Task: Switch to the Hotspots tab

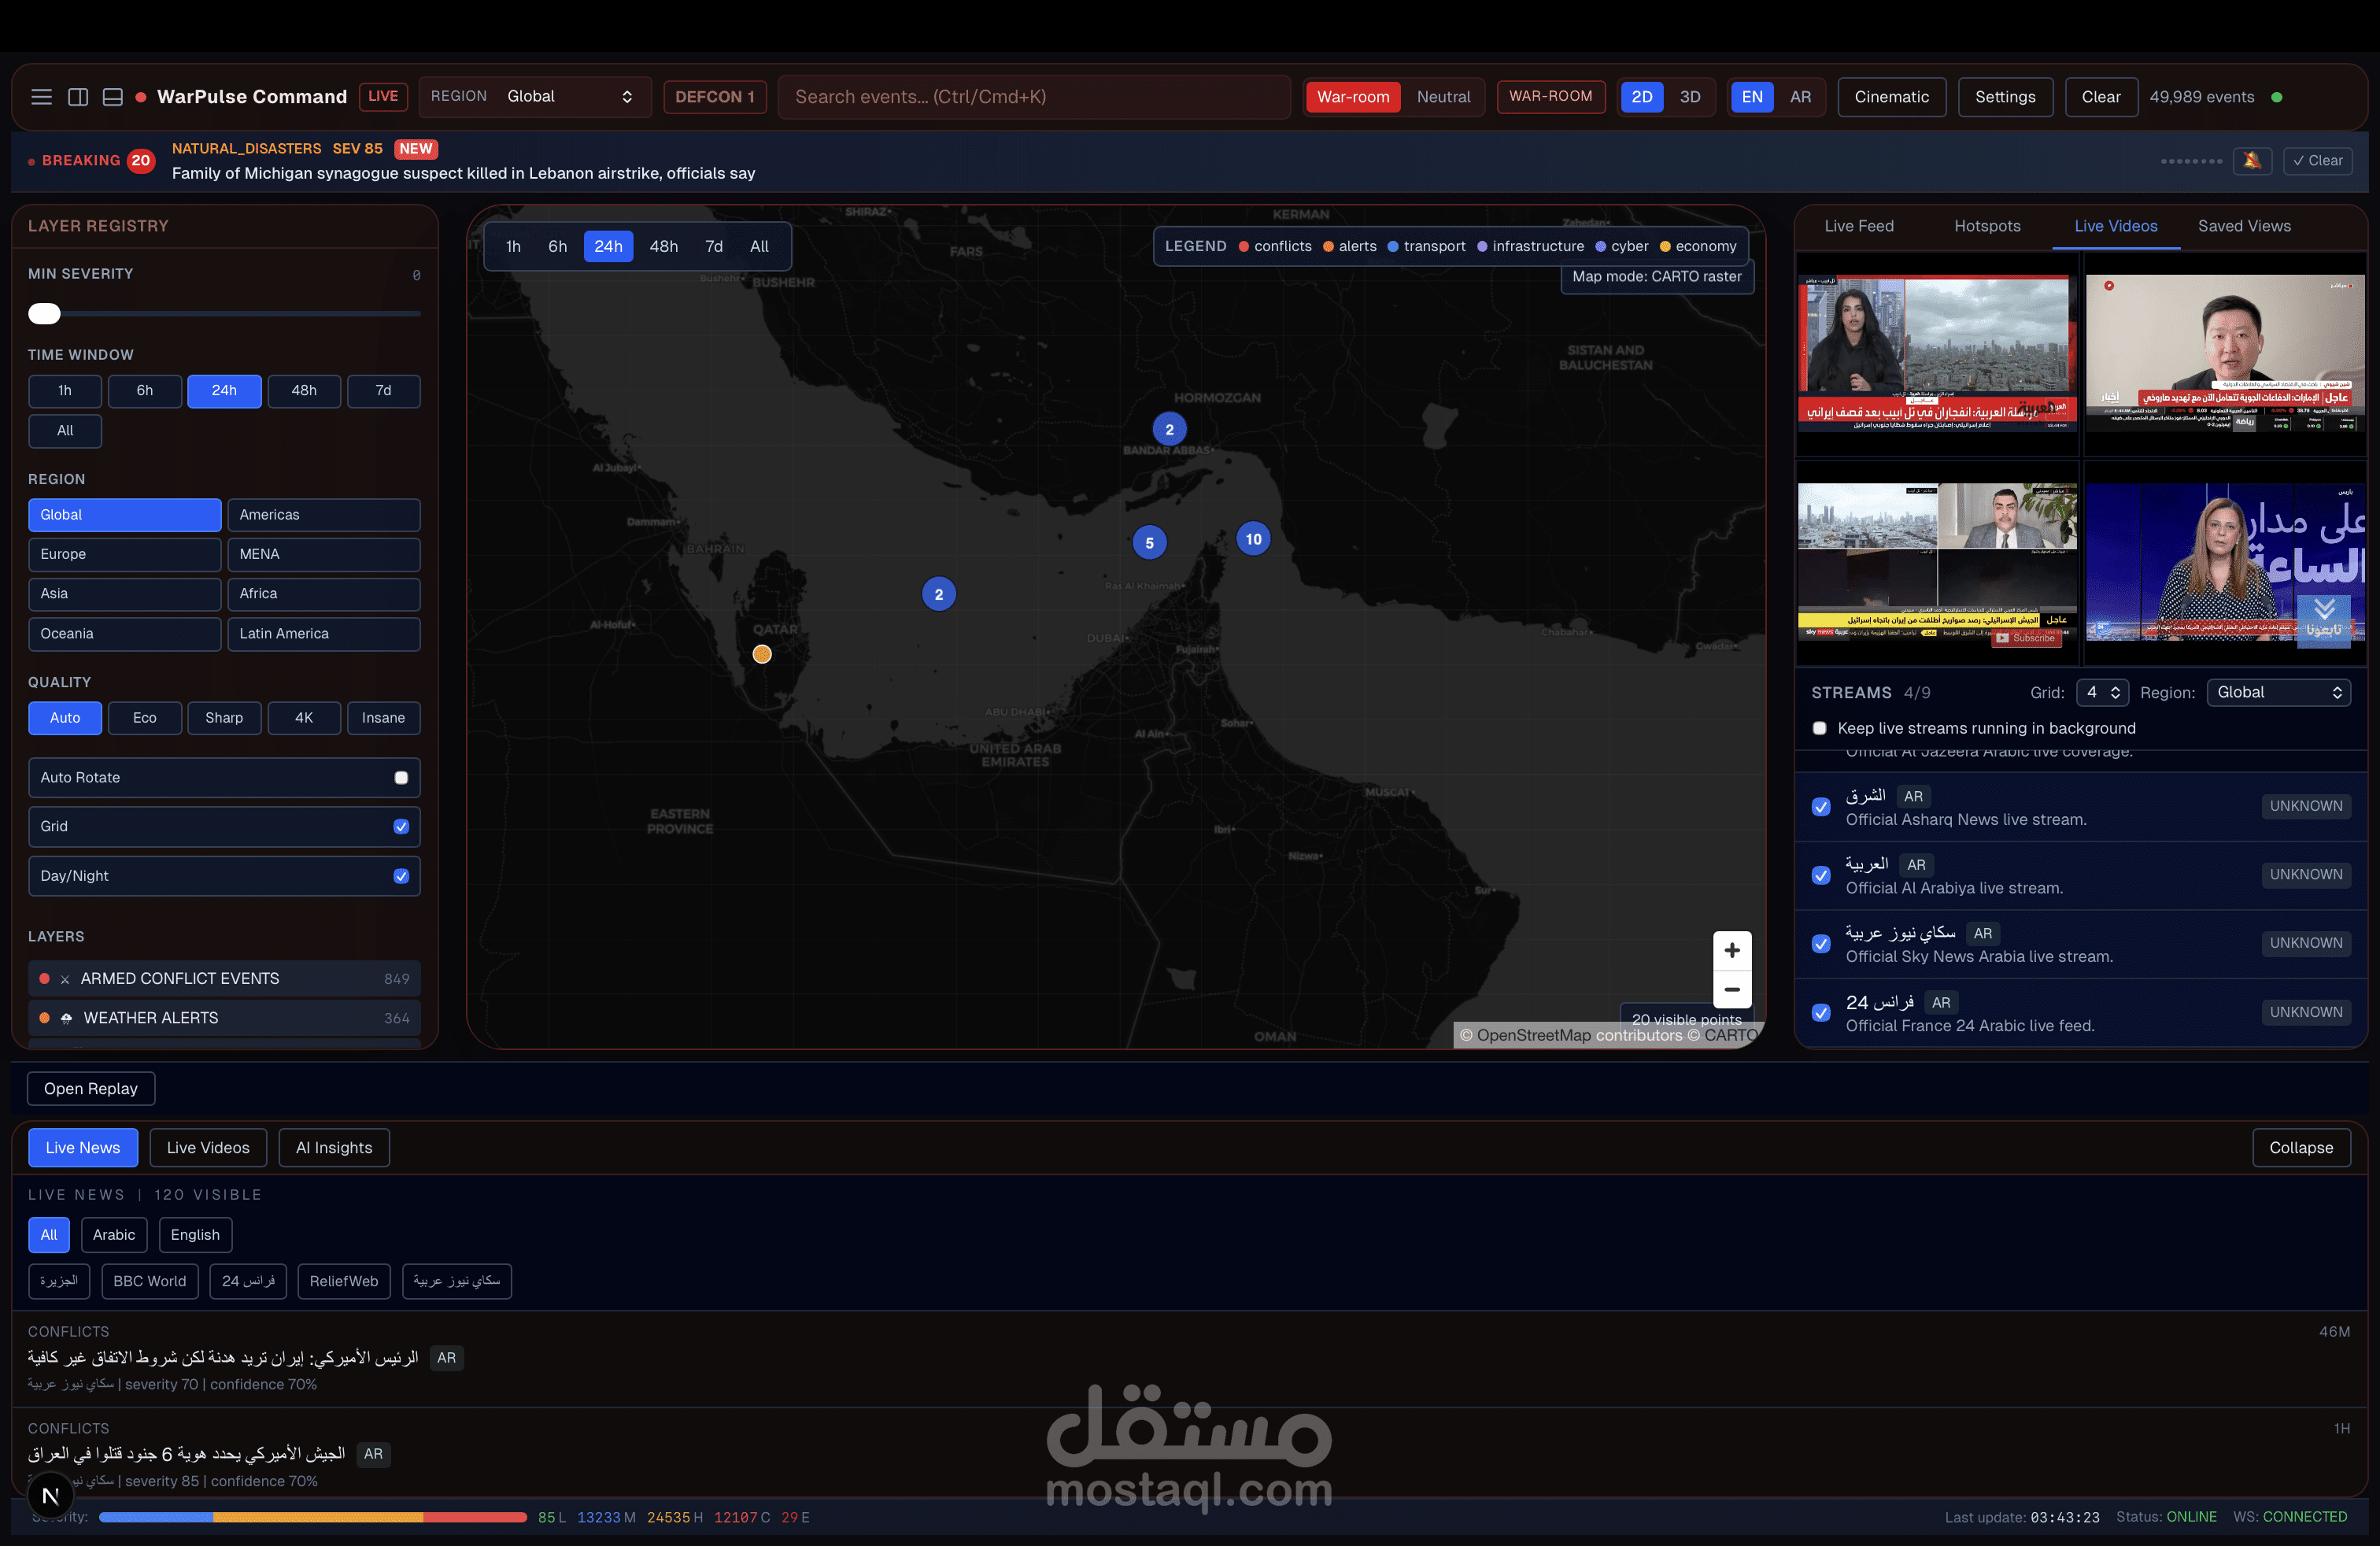Action: [1987, 226]
